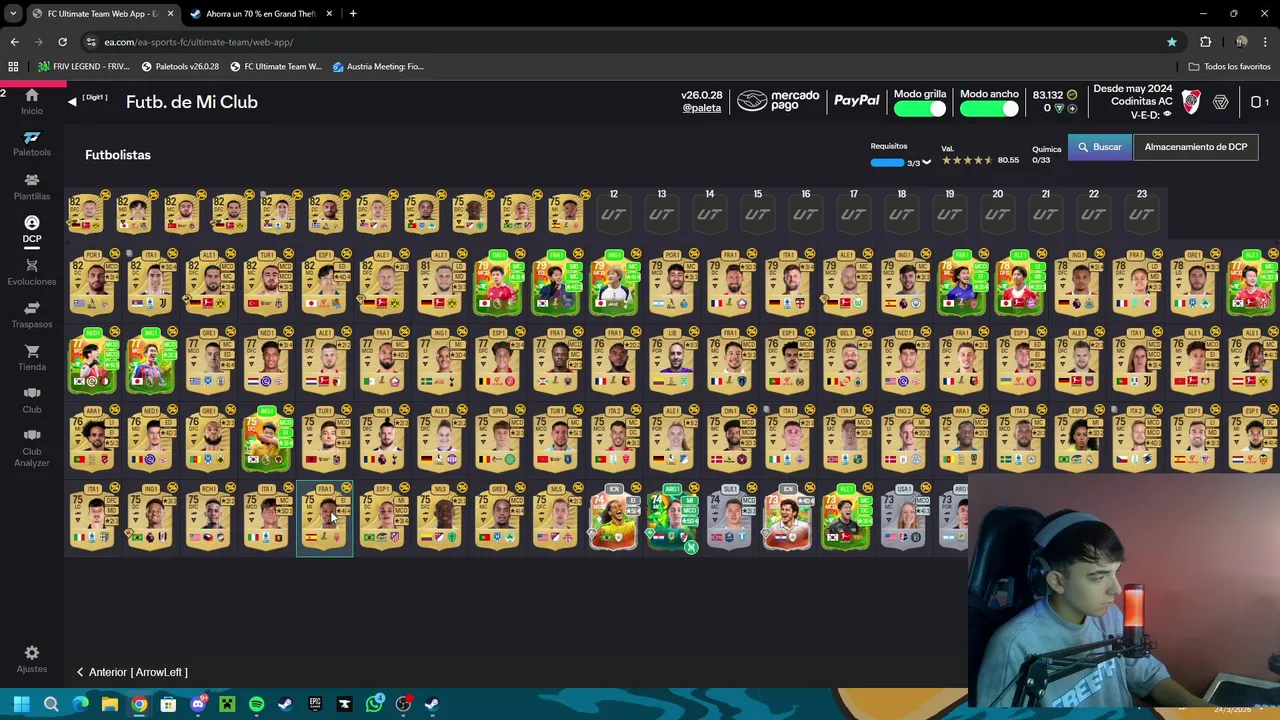Open FRIV LEGEND bookmark

[84, 66]
